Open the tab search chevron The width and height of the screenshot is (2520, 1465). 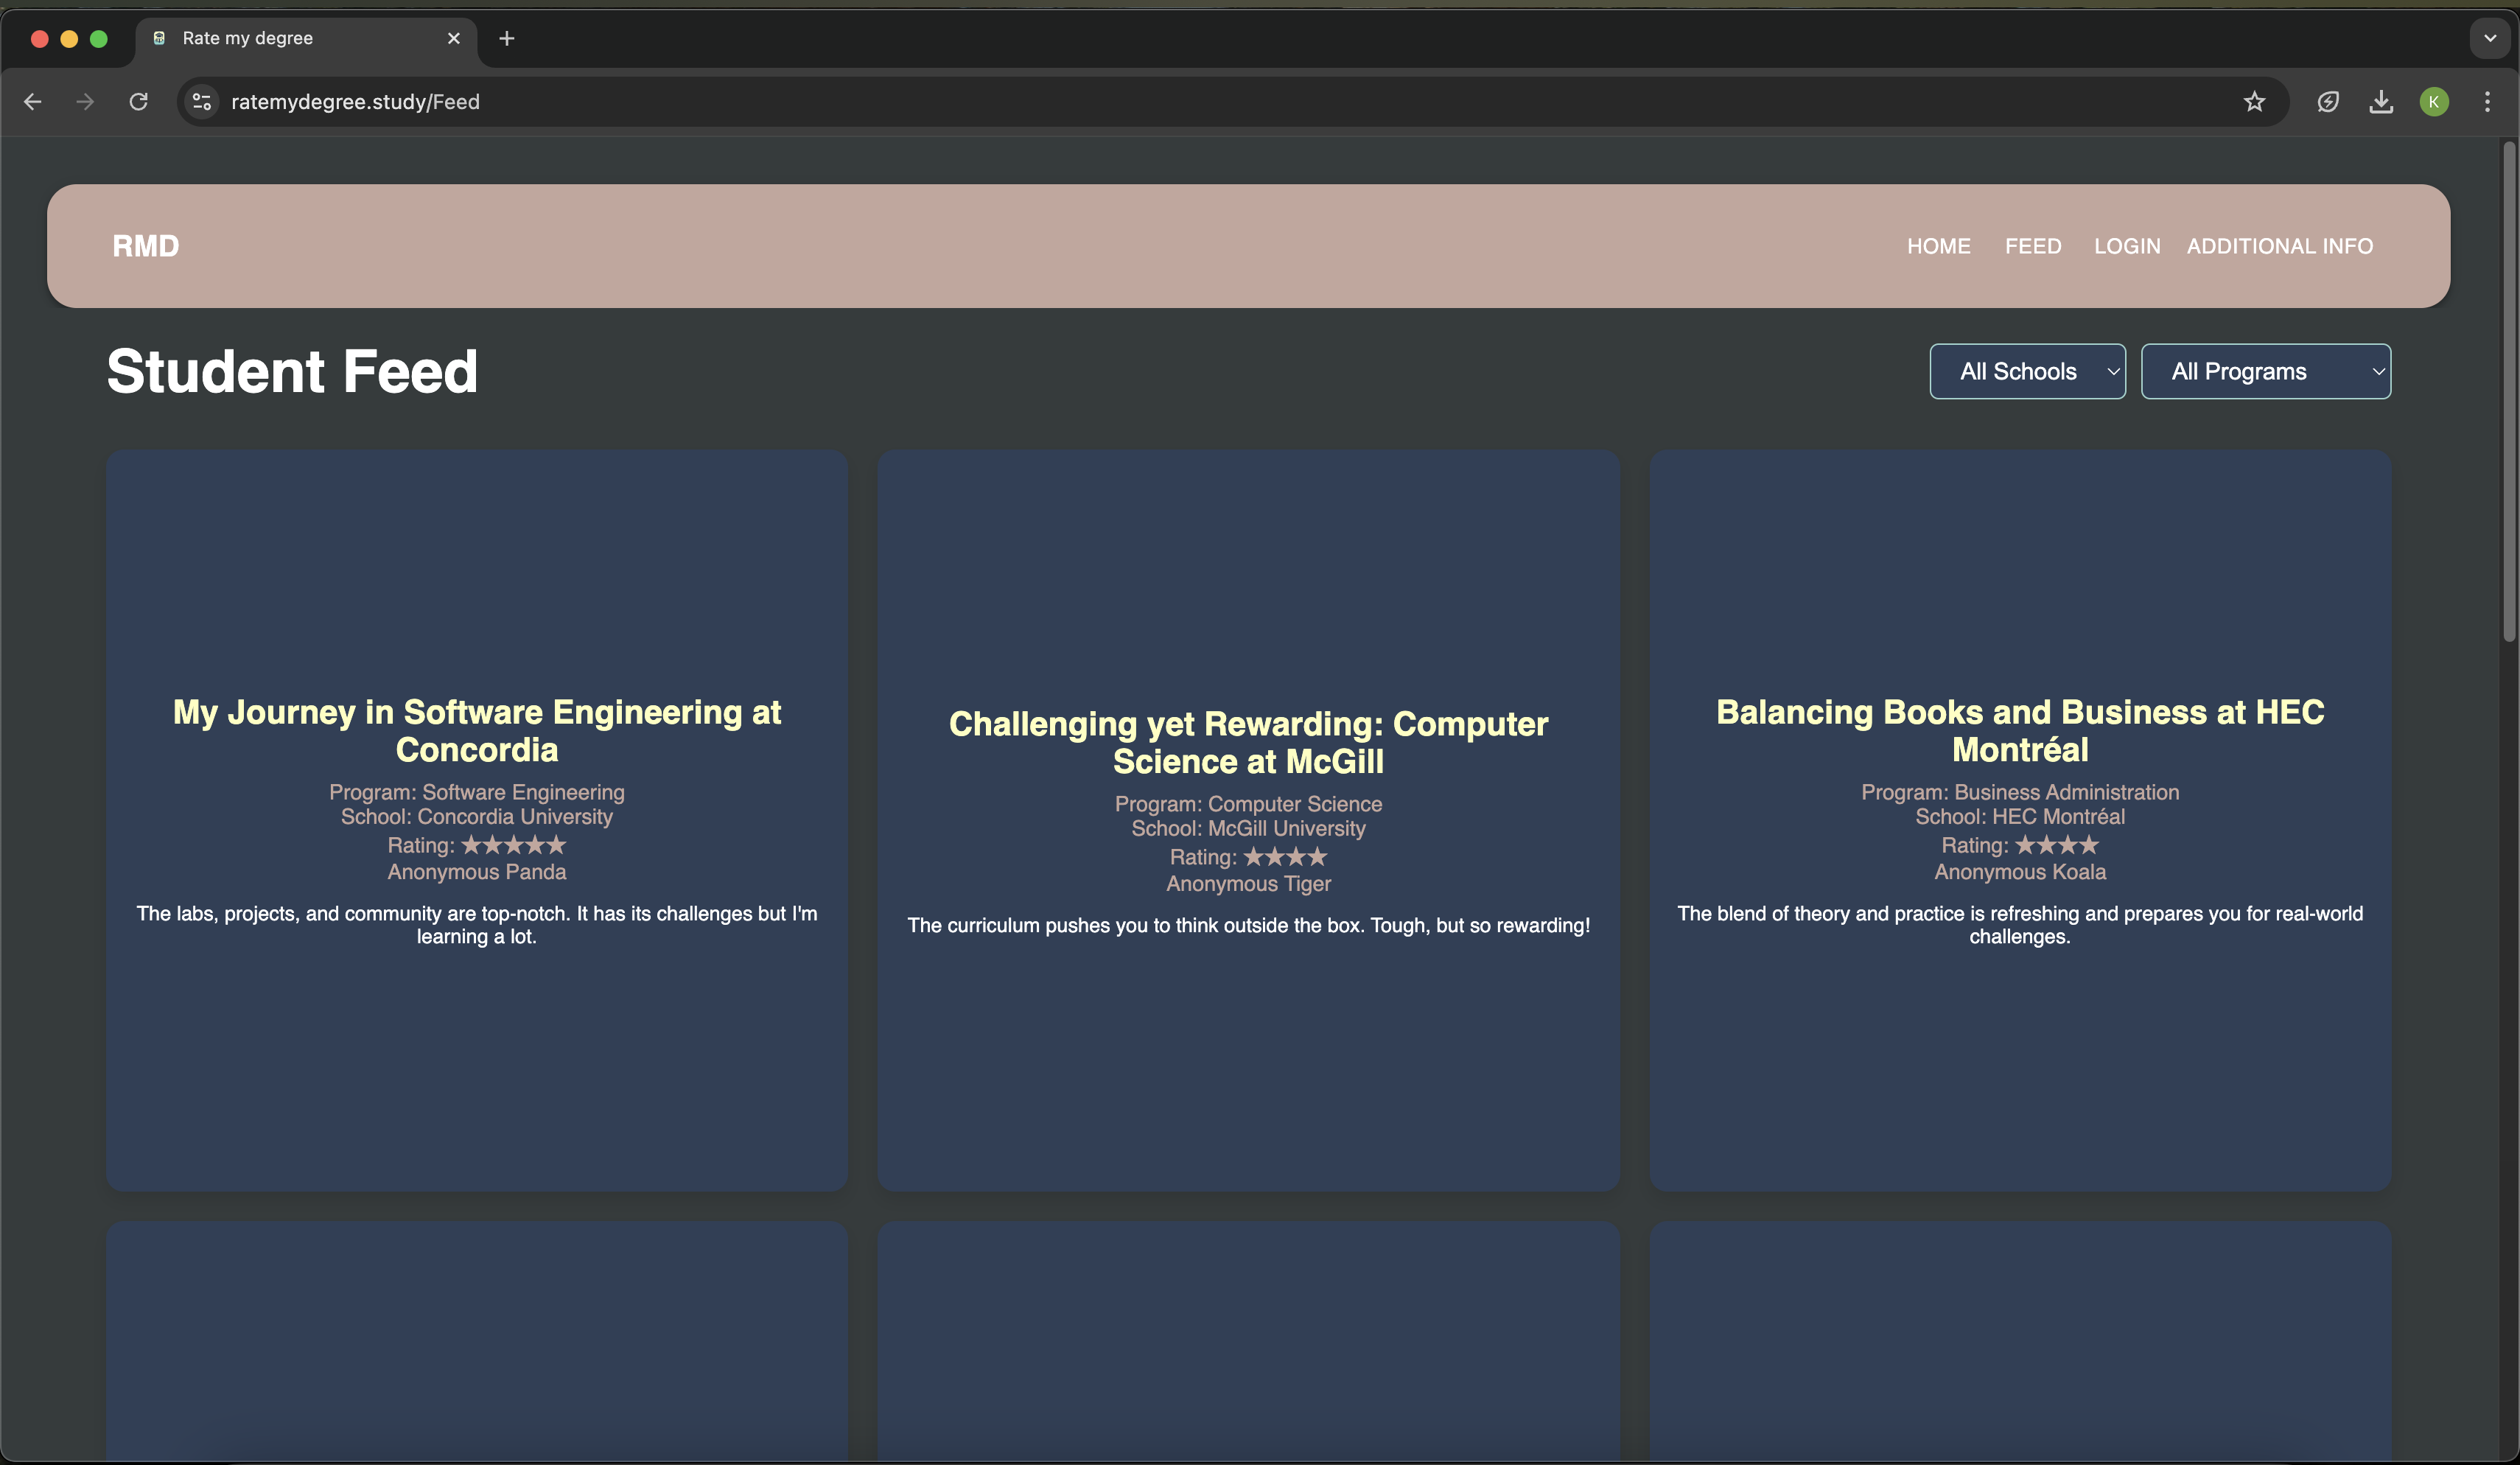tap(2490, 38)
